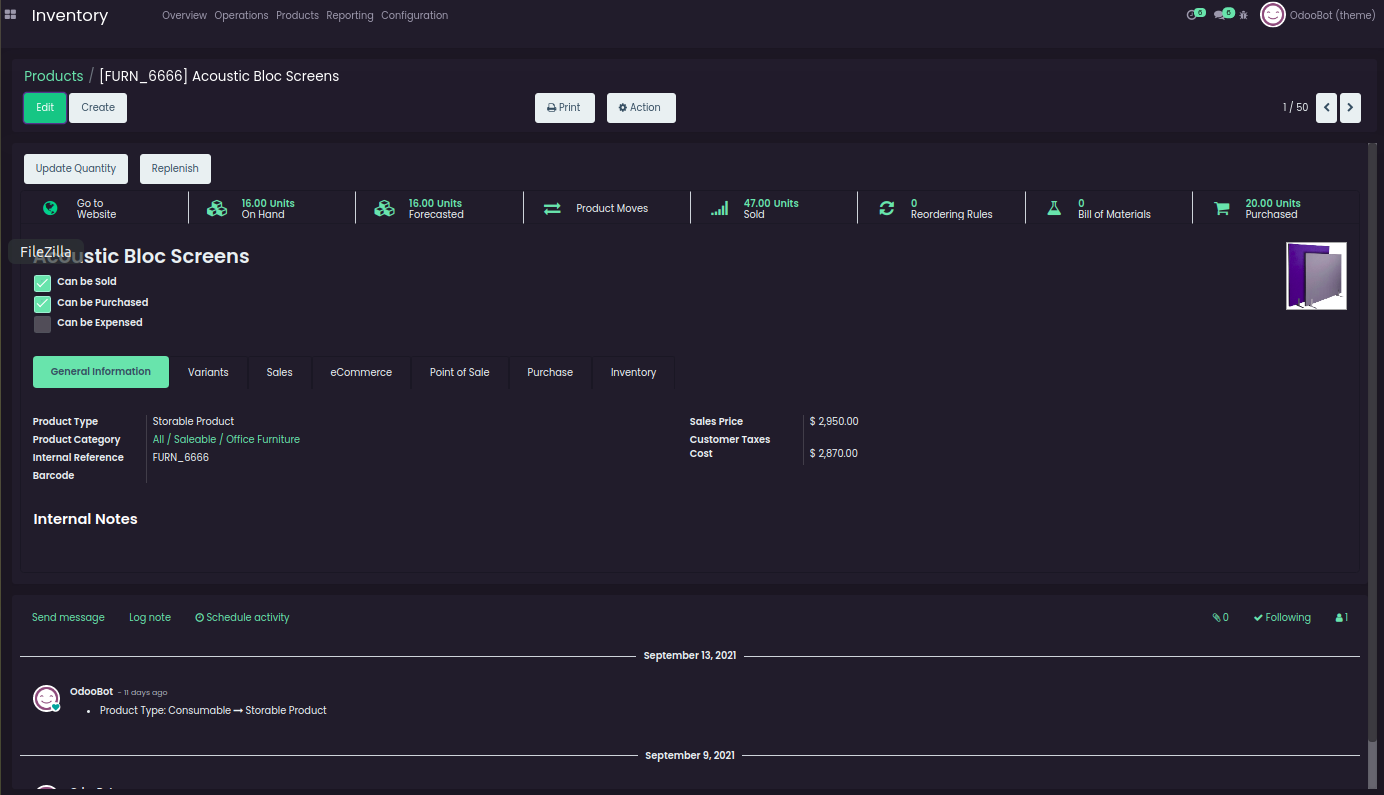Click the Internal Notes heading
This screenshot has height=795, width=1384.
click(86, 519)
